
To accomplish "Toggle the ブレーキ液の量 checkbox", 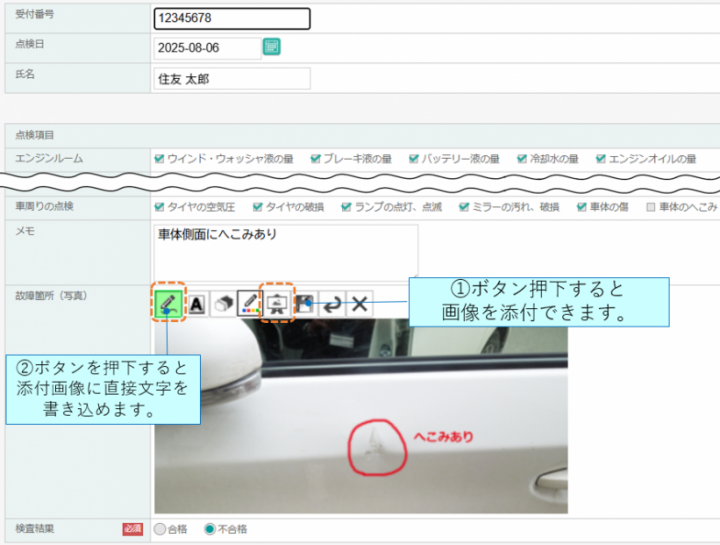I will coord(315,159).
